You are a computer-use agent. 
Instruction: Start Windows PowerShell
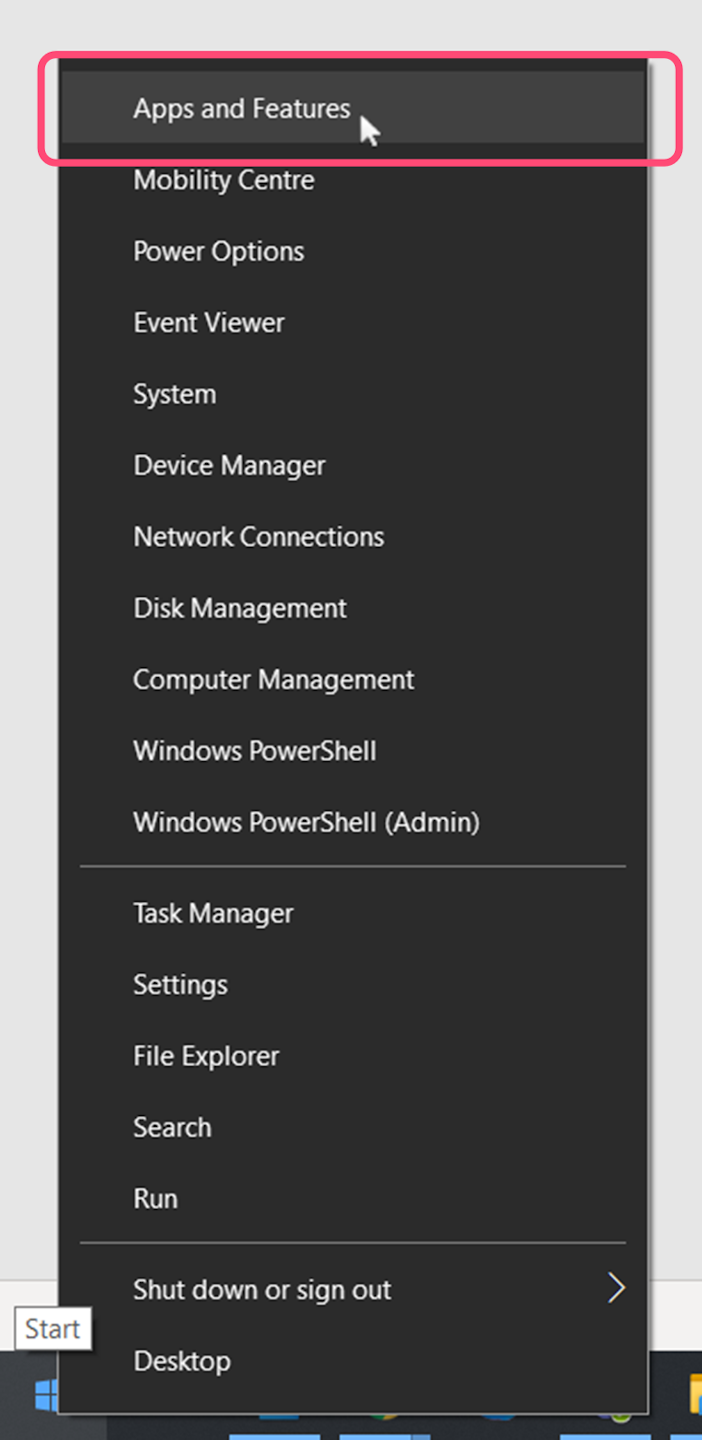pyautogui.click(x=255, y=750)
